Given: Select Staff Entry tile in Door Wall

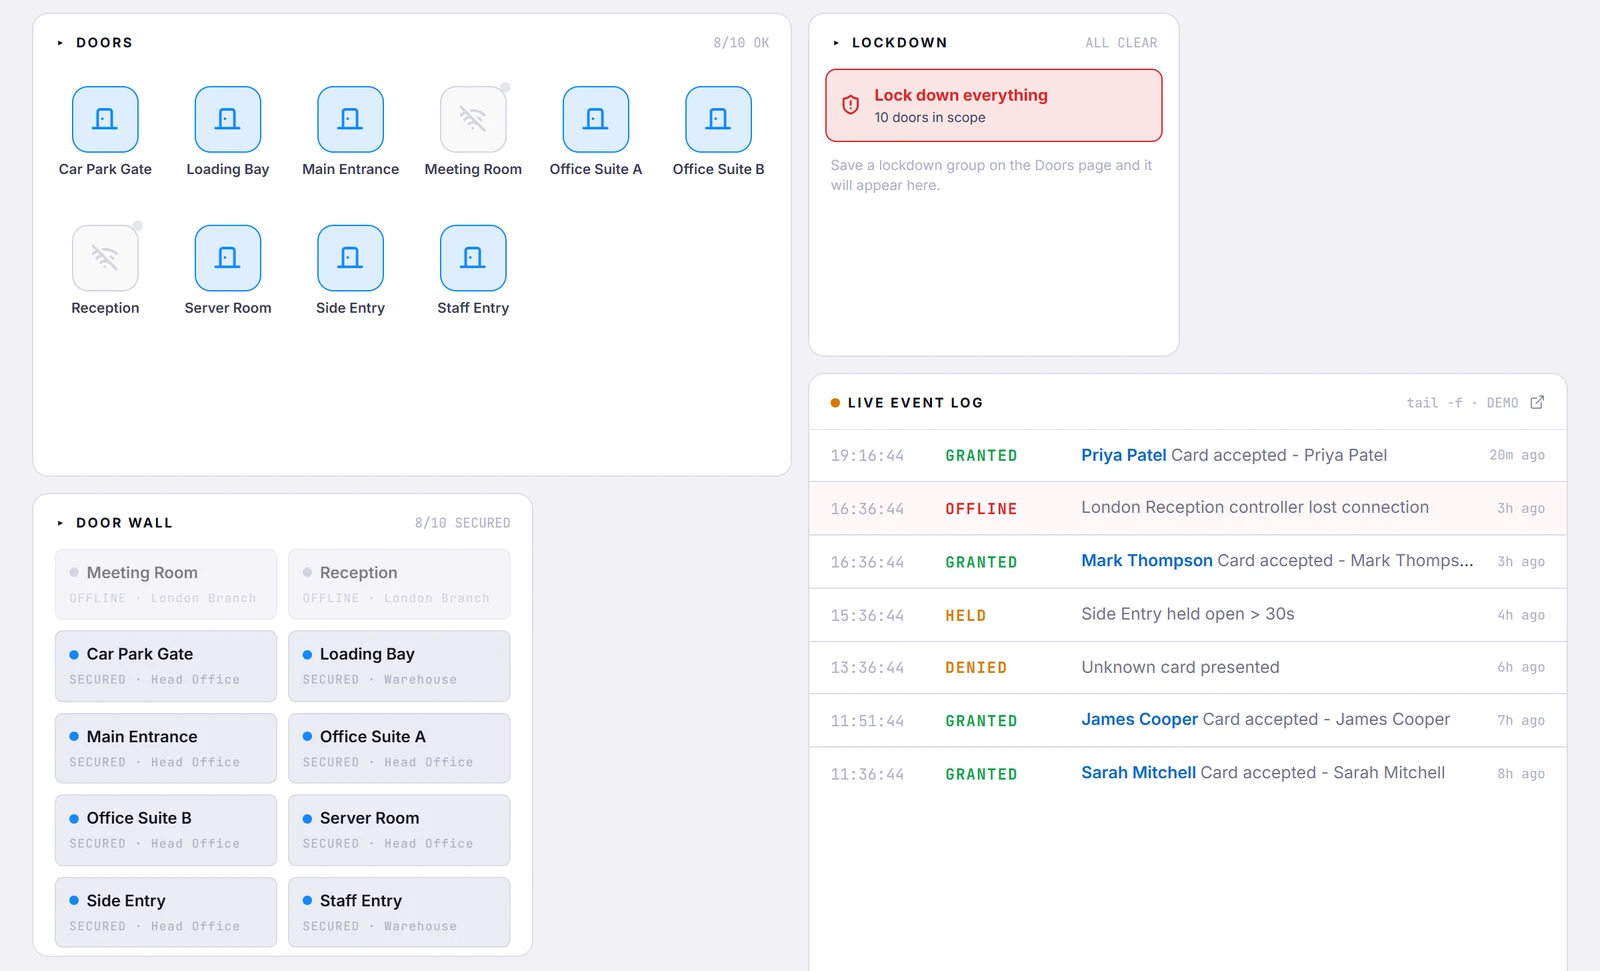Looking at the screenshot, I should [399, 912].
